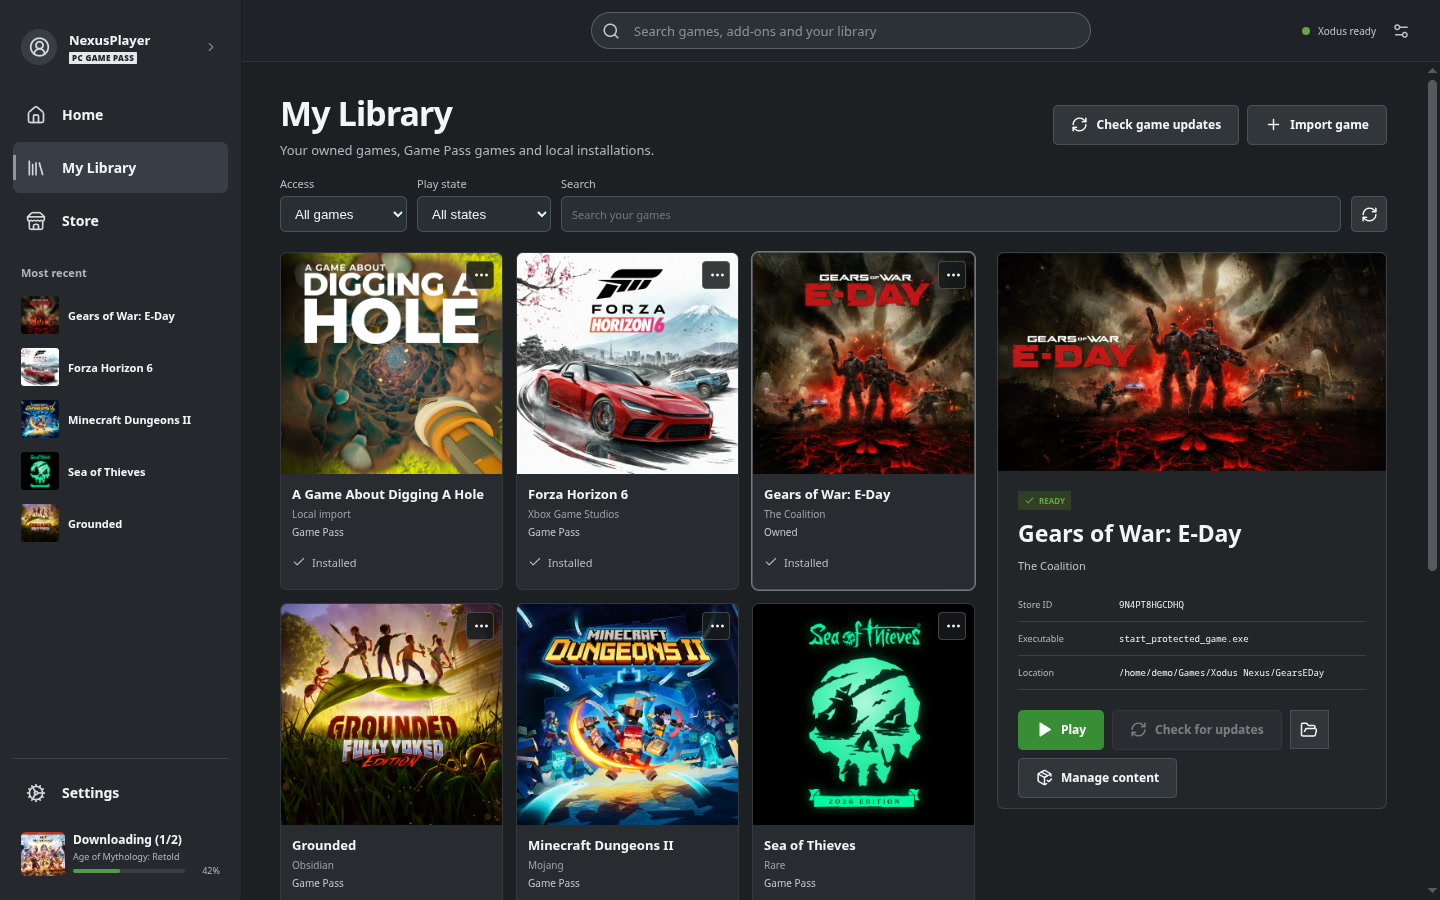Click the main page vertical scrollbar
This screenshot has height=900, width=1440.
coord(1432,325)
